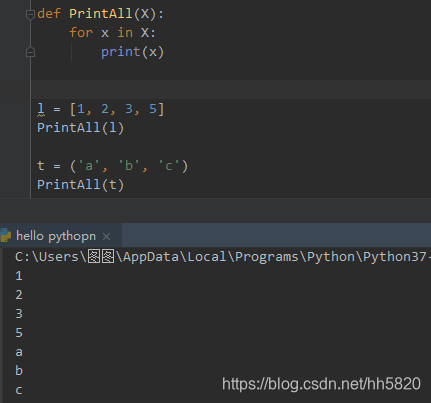The image size is (431, 403).
Task: Close the hello pythopn run tab
Action: pos(107,236)
